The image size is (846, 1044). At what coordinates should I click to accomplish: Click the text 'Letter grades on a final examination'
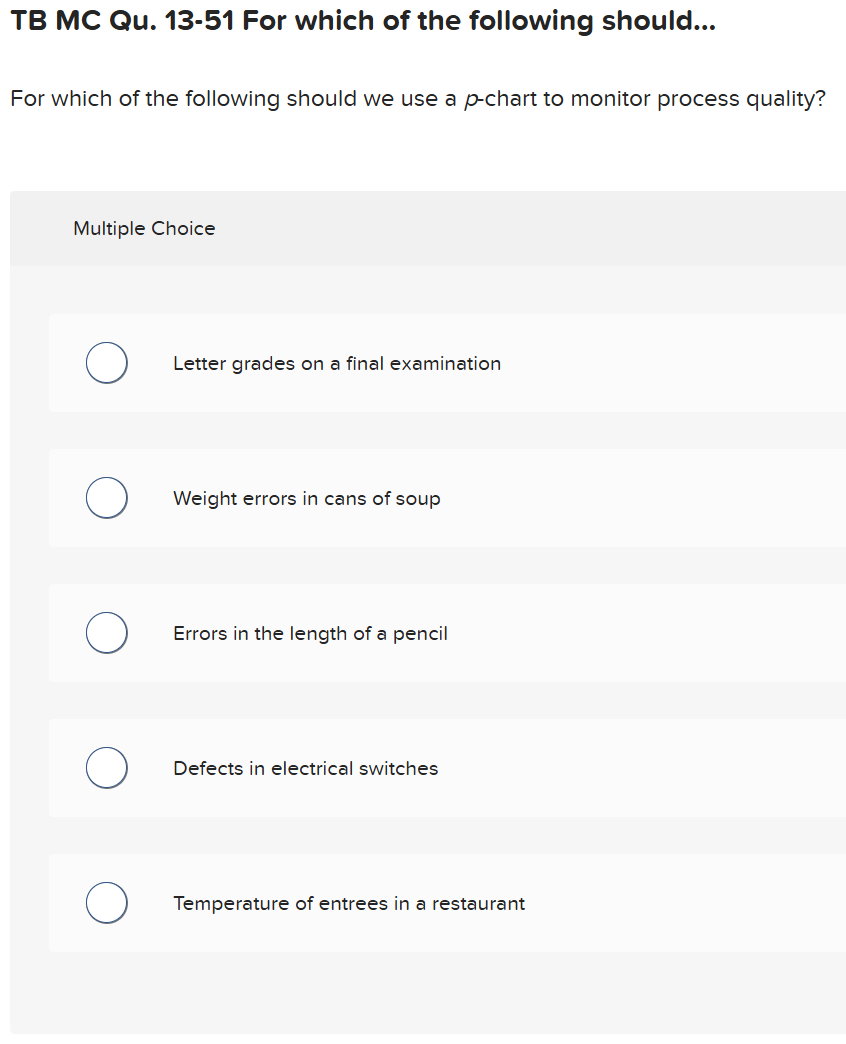pyautogui.click(x=336, y=364)
